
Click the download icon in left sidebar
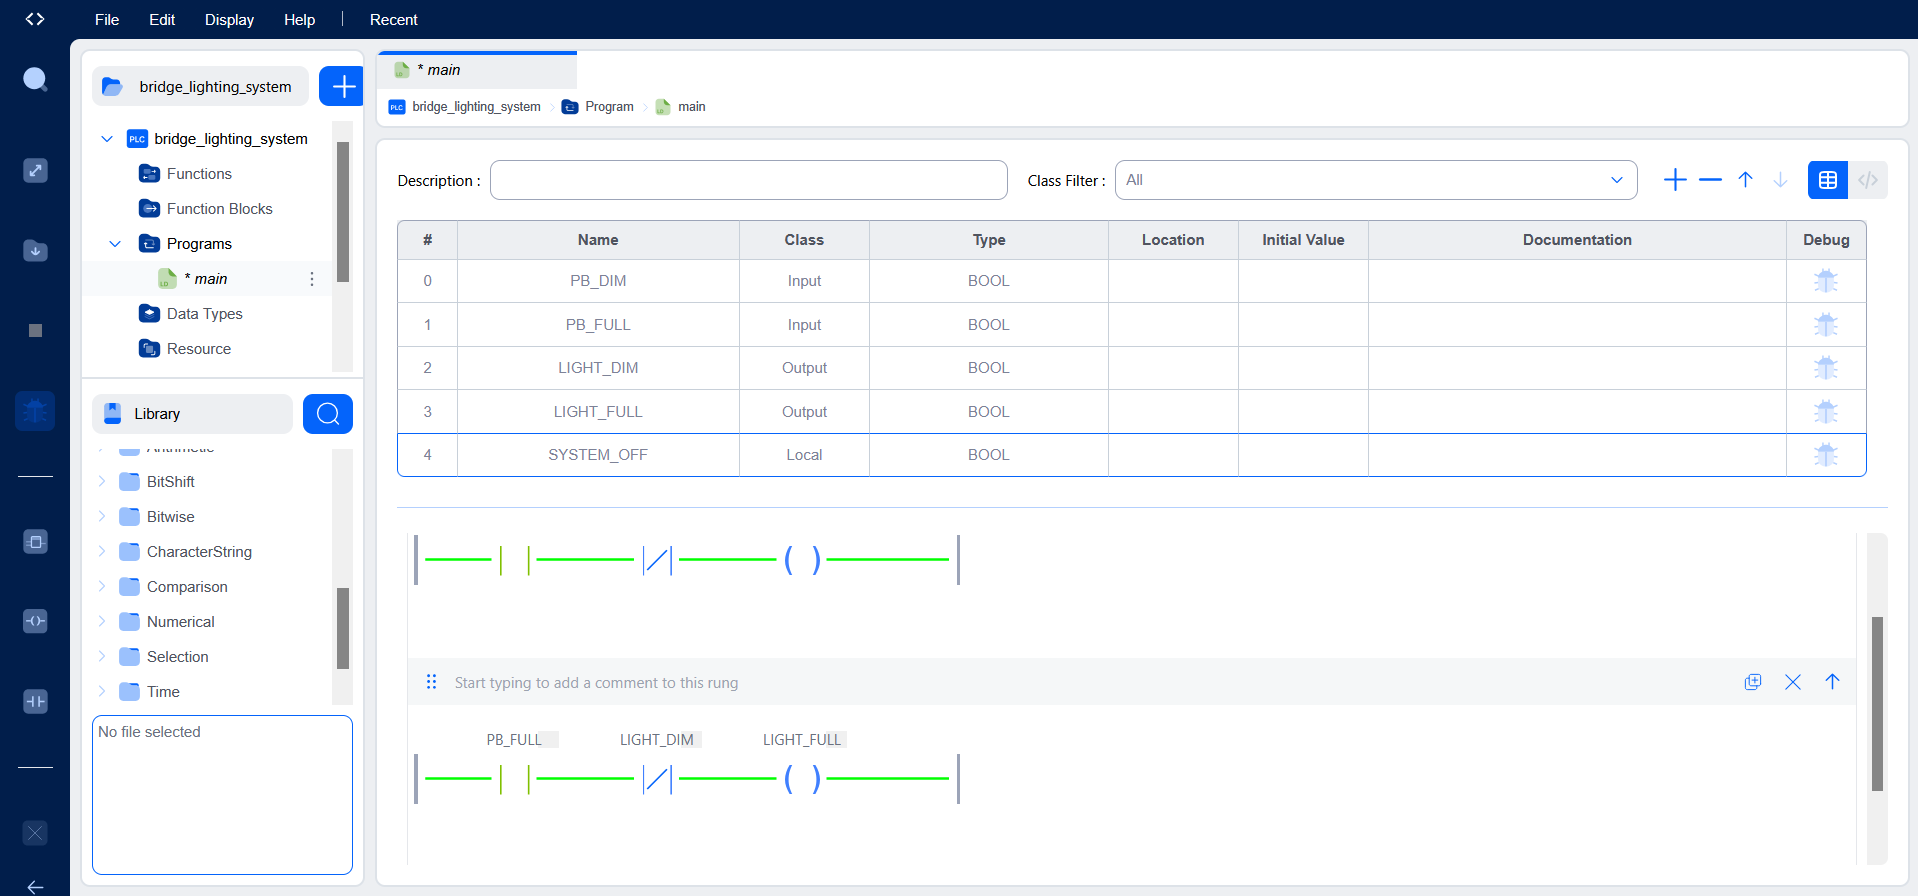(x=35, y=250)
